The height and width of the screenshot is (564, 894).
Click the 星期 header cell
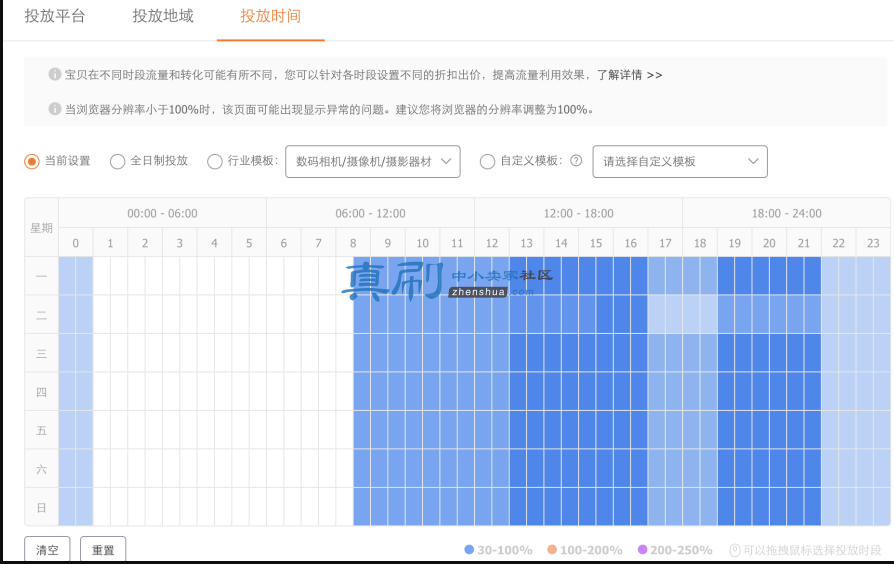(x=42, y=228)
